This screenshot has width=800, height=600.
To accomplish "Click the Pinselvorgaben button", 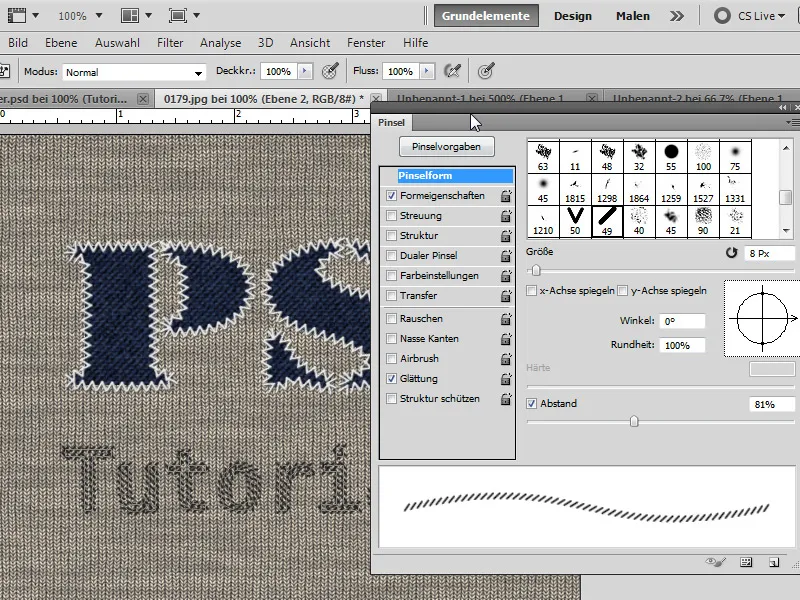I will [446, 146].
